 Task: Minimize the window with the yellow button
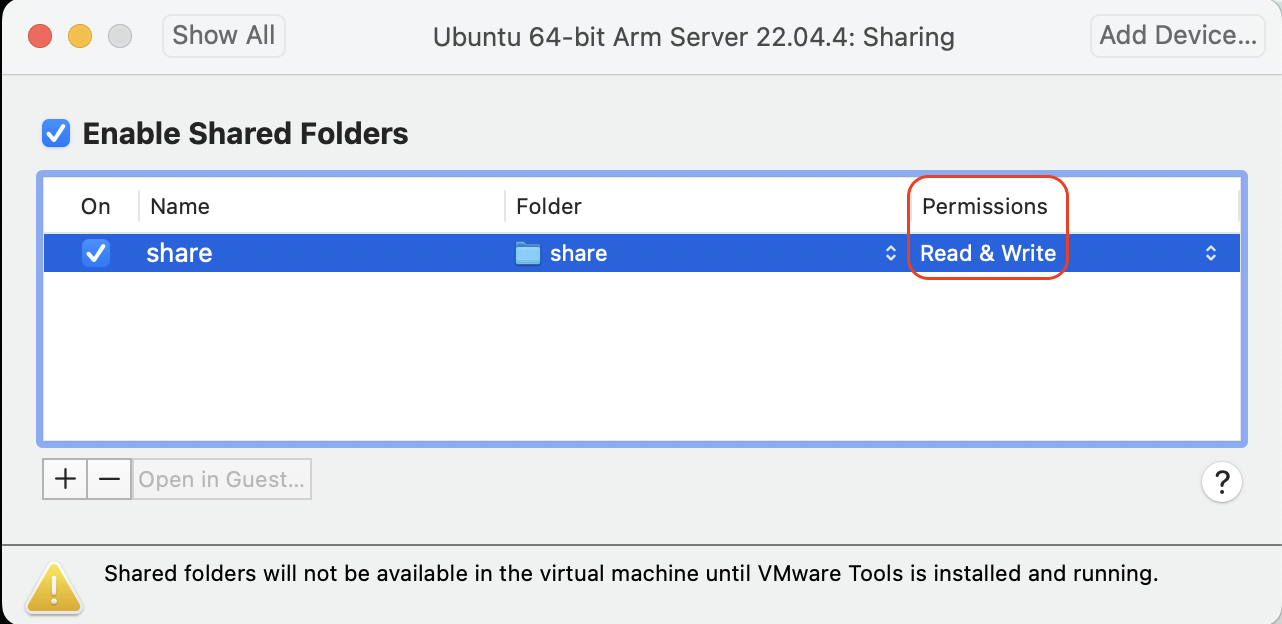click(x=80, y=37)
